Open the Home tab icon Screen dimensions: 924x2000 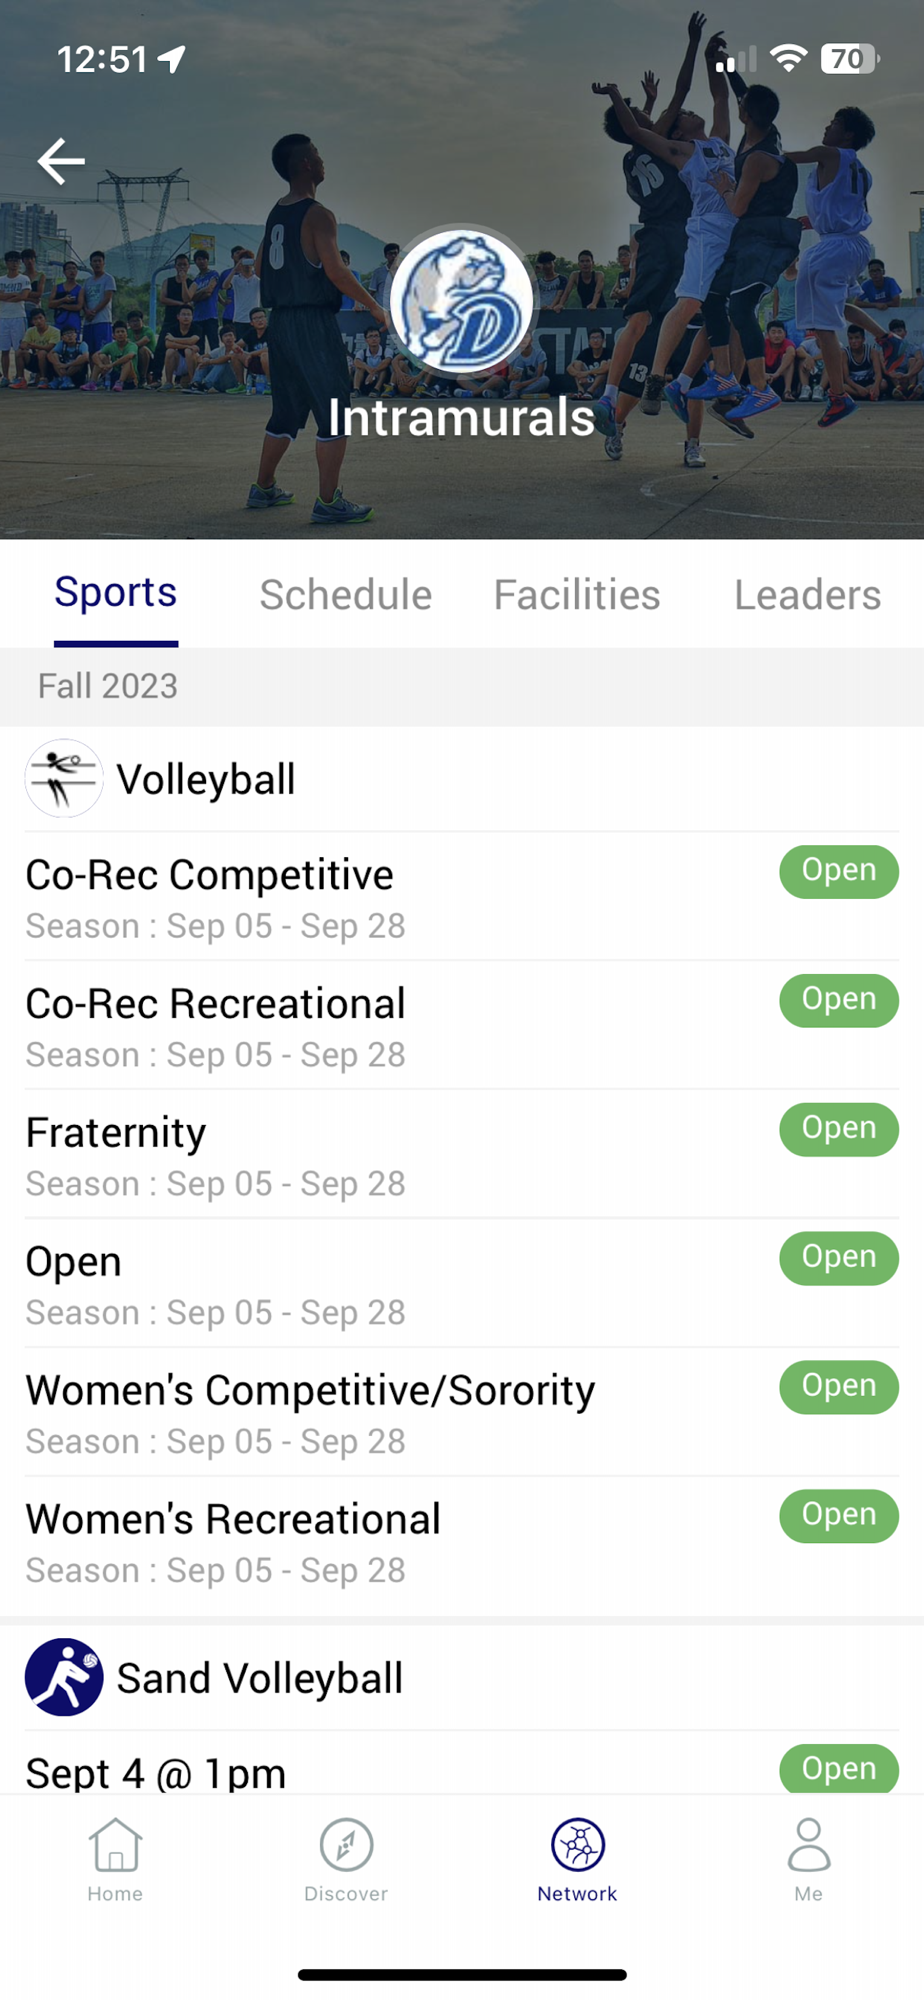[115, 1845]
